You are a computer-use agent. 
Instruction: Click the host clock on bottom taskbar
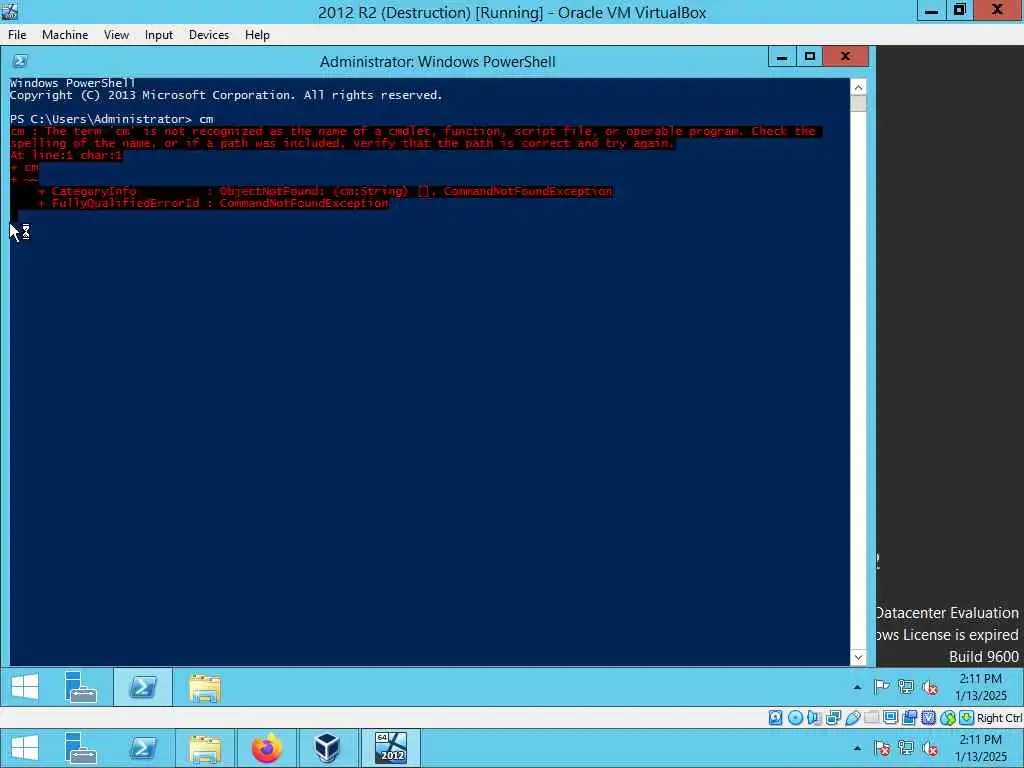point(980,748)
